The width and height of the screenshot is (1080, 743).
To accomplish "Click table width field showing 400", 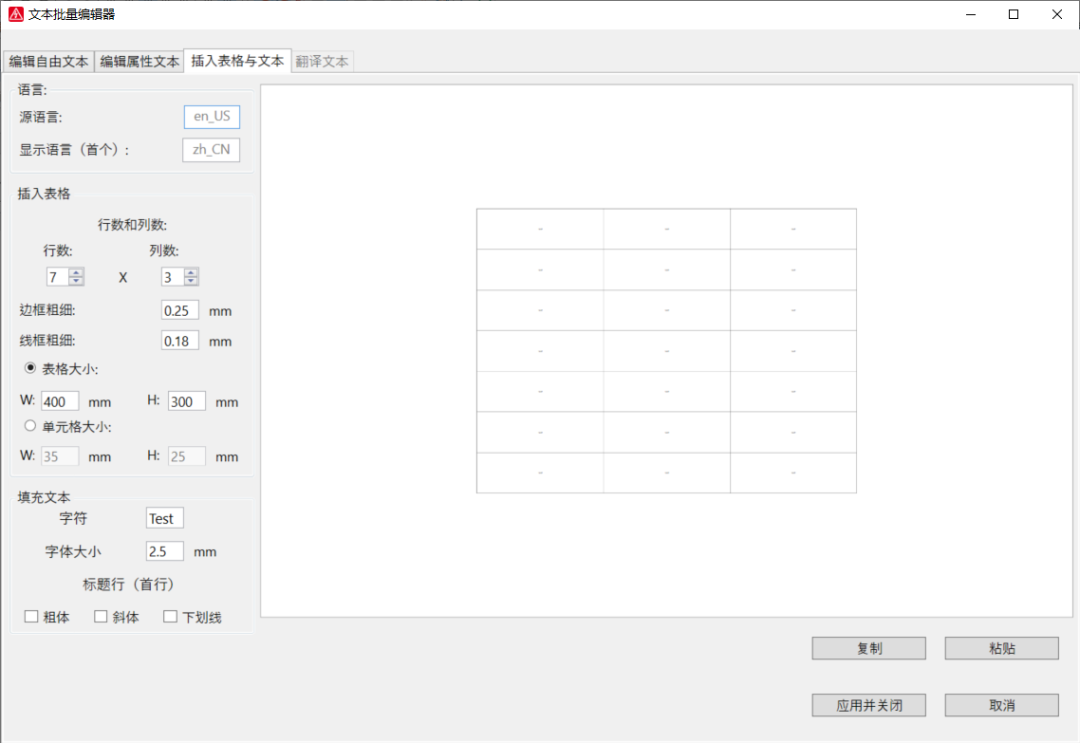I will click(60, 401).
